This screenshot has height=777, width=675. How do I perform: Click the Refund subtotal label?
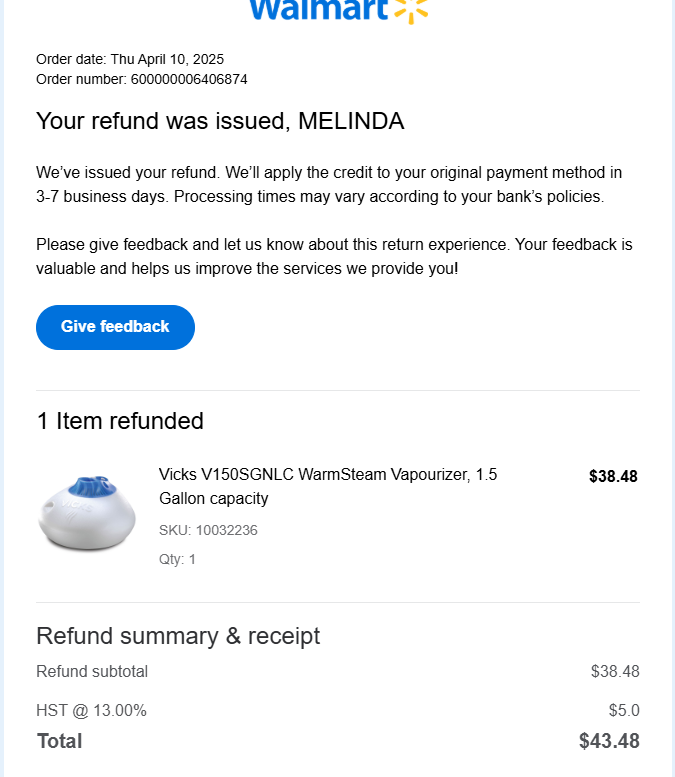(x=92, y=671)
